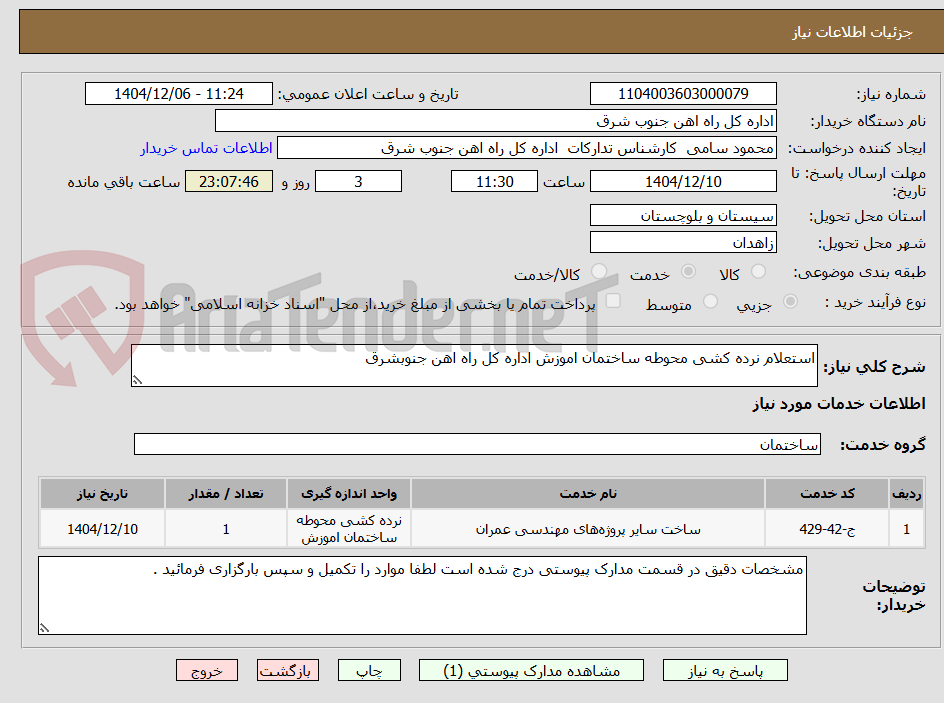Click the ردیف column header
The height and width of the screenshot is (703, 944).
click(x=907, y=494)
